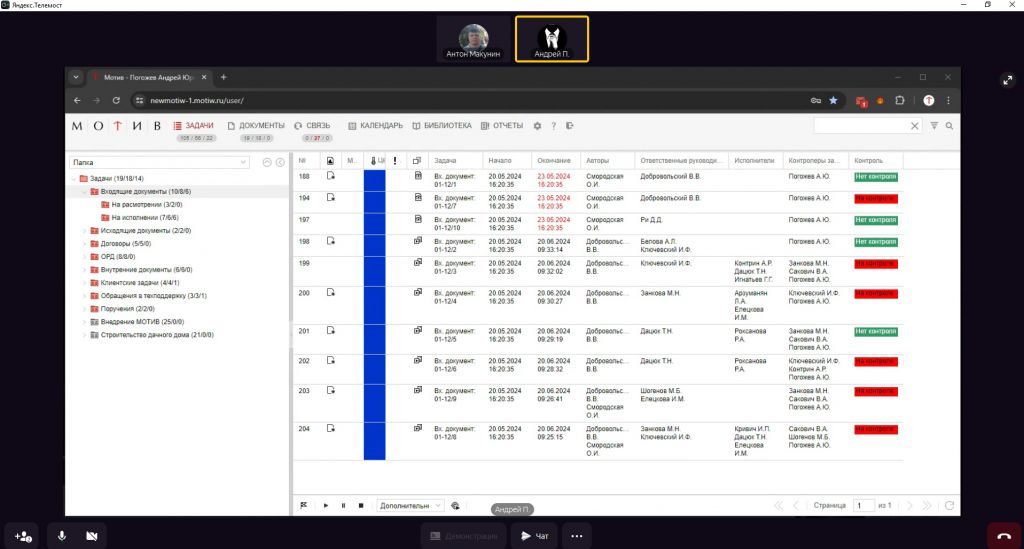Refresh the task list page
This screenshot has height=549, width=1024.
coord(949,505)
